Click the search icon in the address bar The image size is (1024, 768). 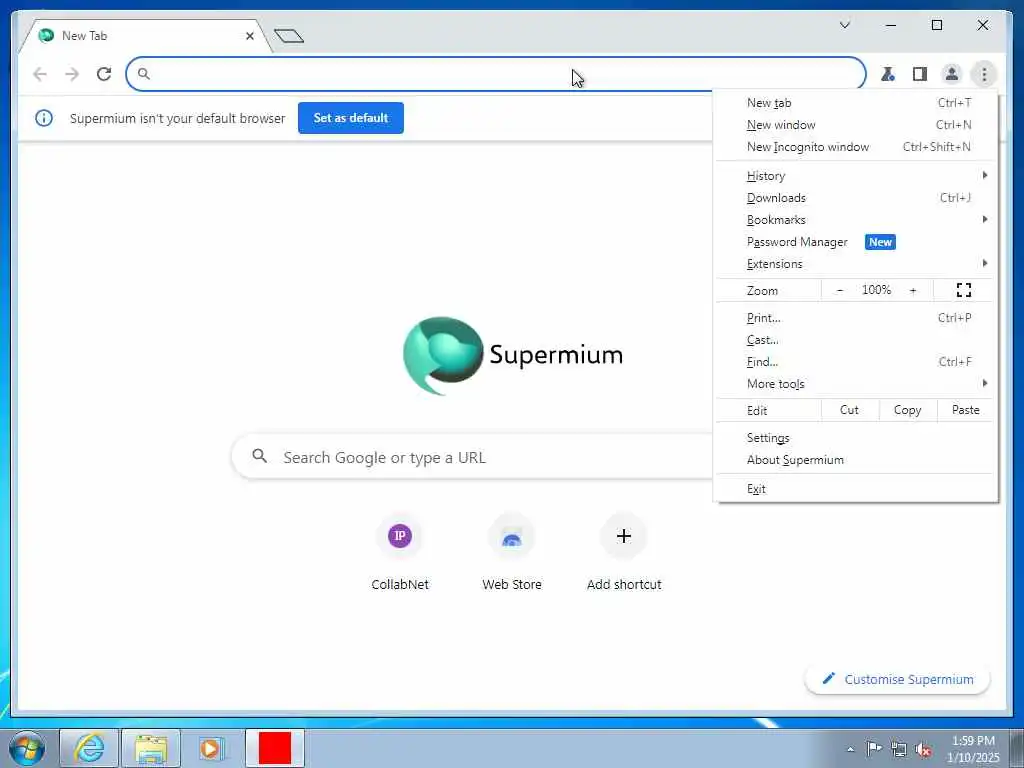point(144,74)
